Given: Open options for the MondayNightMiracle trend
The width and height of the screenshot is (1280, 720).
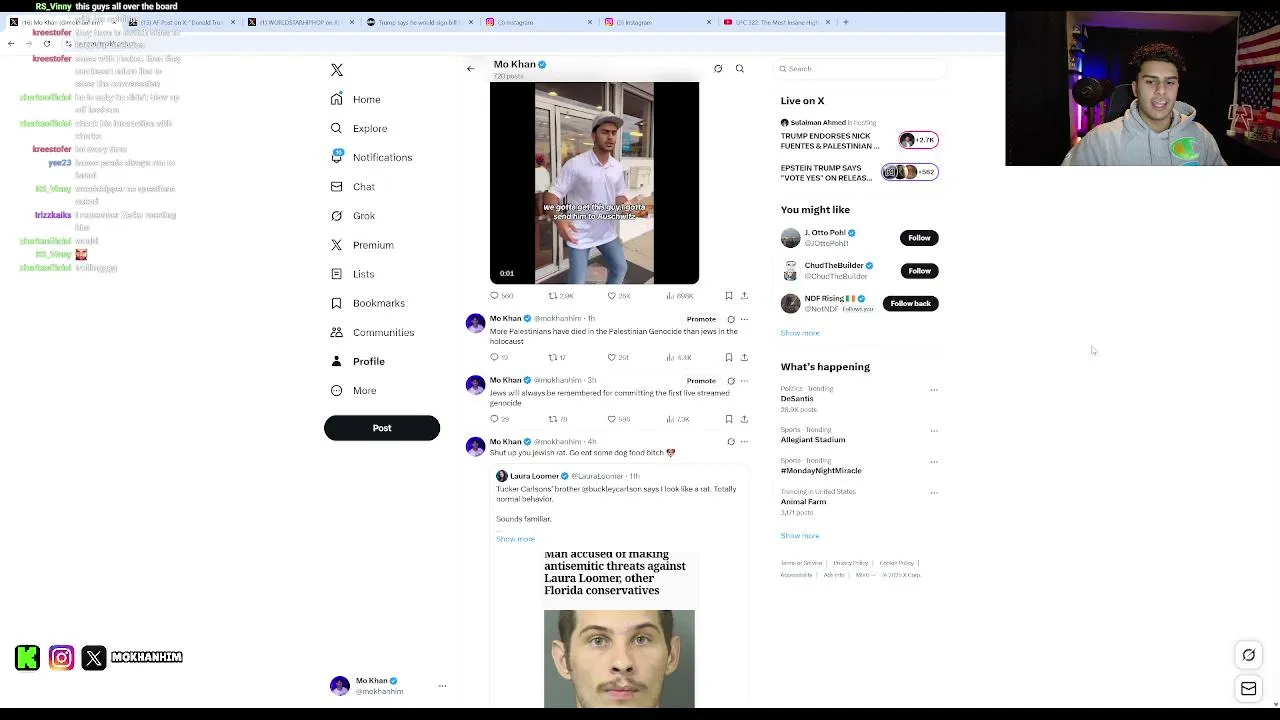Looking at the screenshot, I should click(934, 462).
